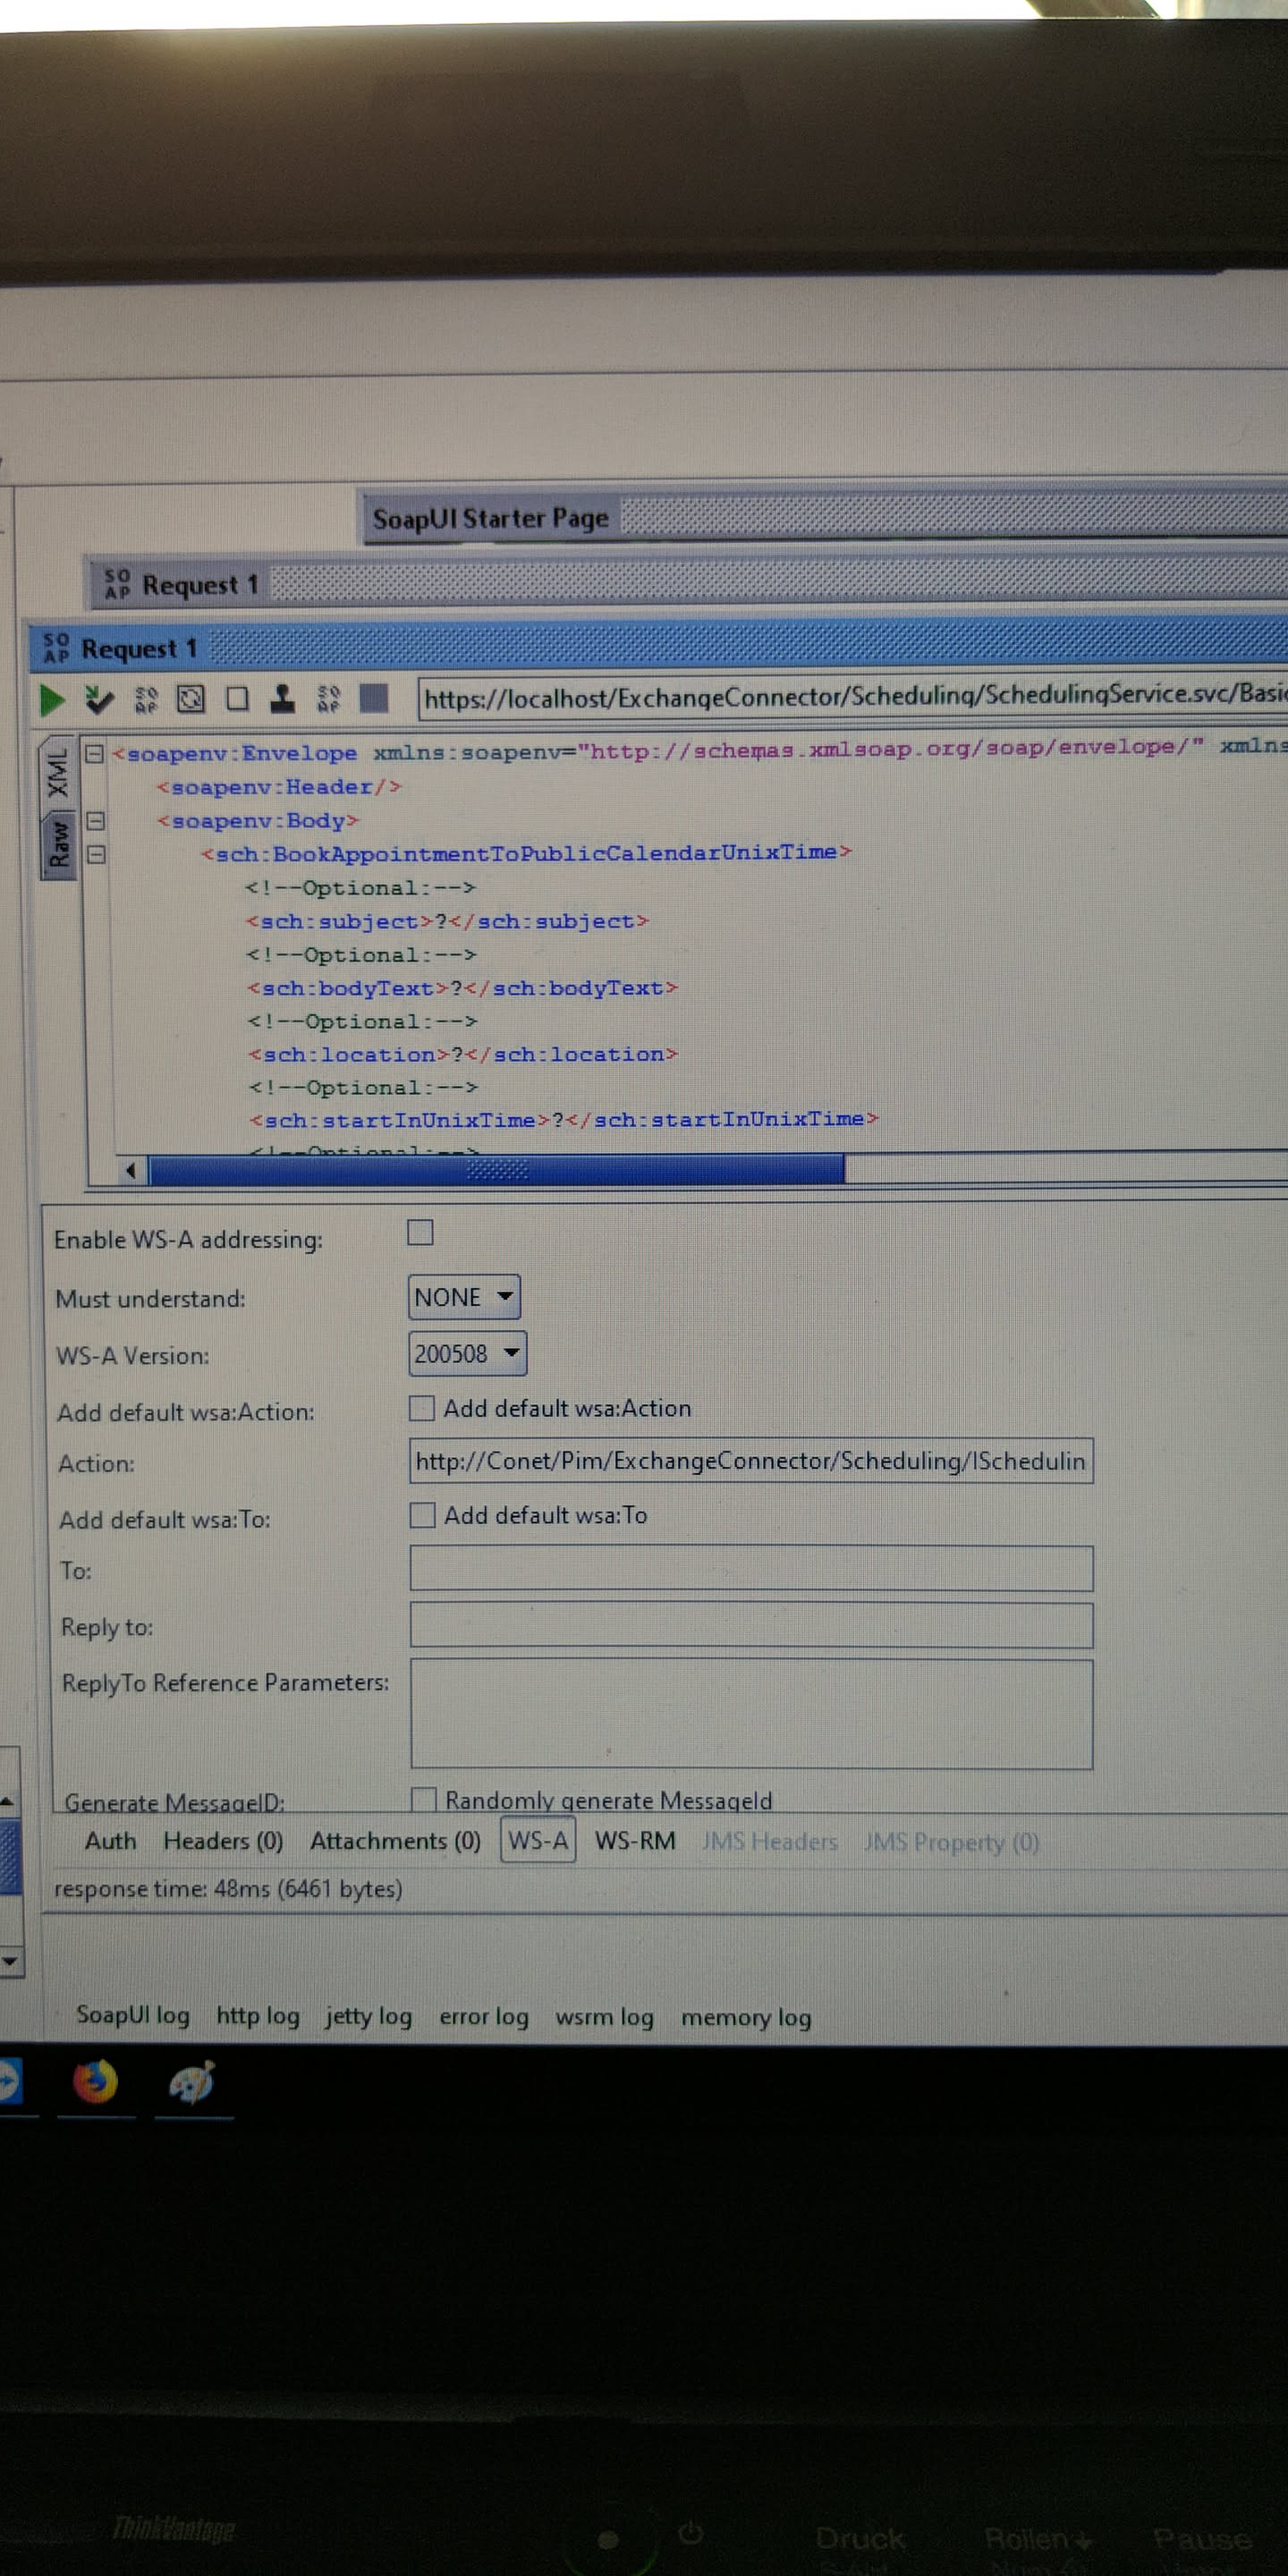This screenshot has width=1288, height=2576.
Task: Switch to the Raw view tab
Action: coord(58,844)
